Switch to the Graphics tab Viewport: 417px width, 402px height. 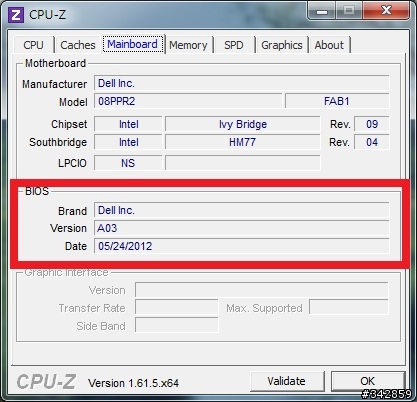(282, 45)
